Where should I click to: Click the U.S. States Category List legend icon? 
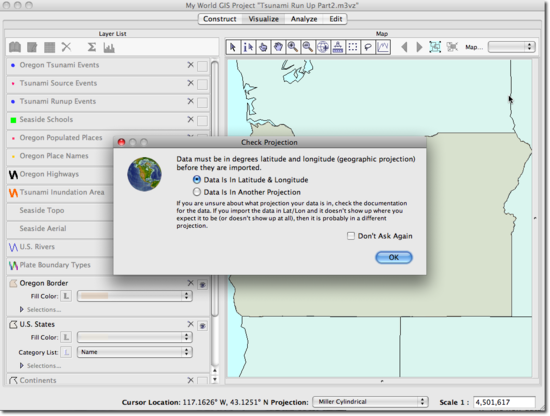coord(66,352)
